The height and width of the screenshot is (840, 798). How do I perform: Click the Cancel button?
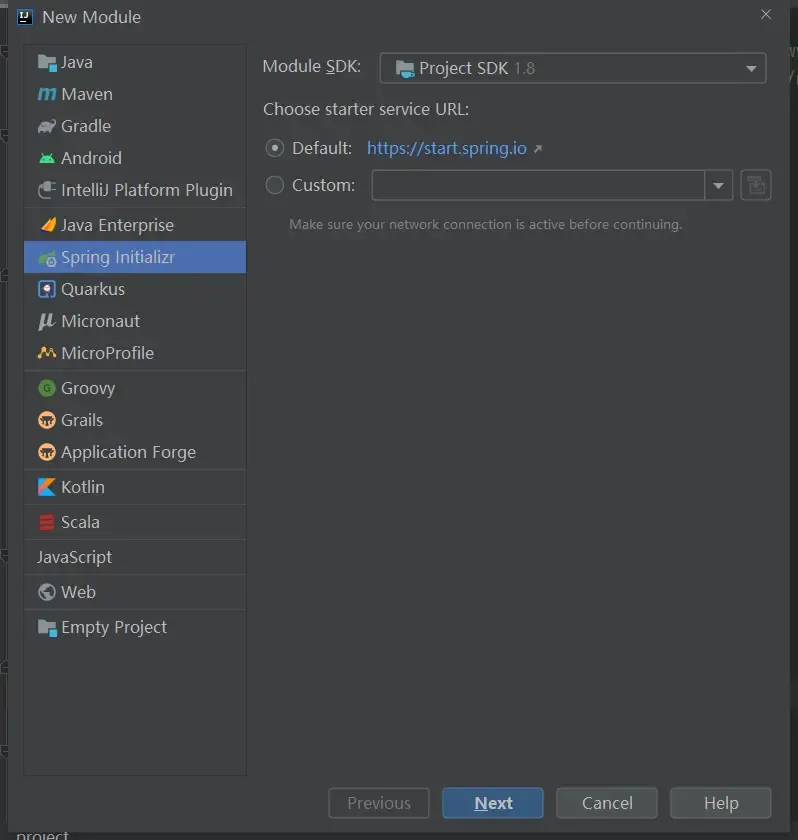607,803
